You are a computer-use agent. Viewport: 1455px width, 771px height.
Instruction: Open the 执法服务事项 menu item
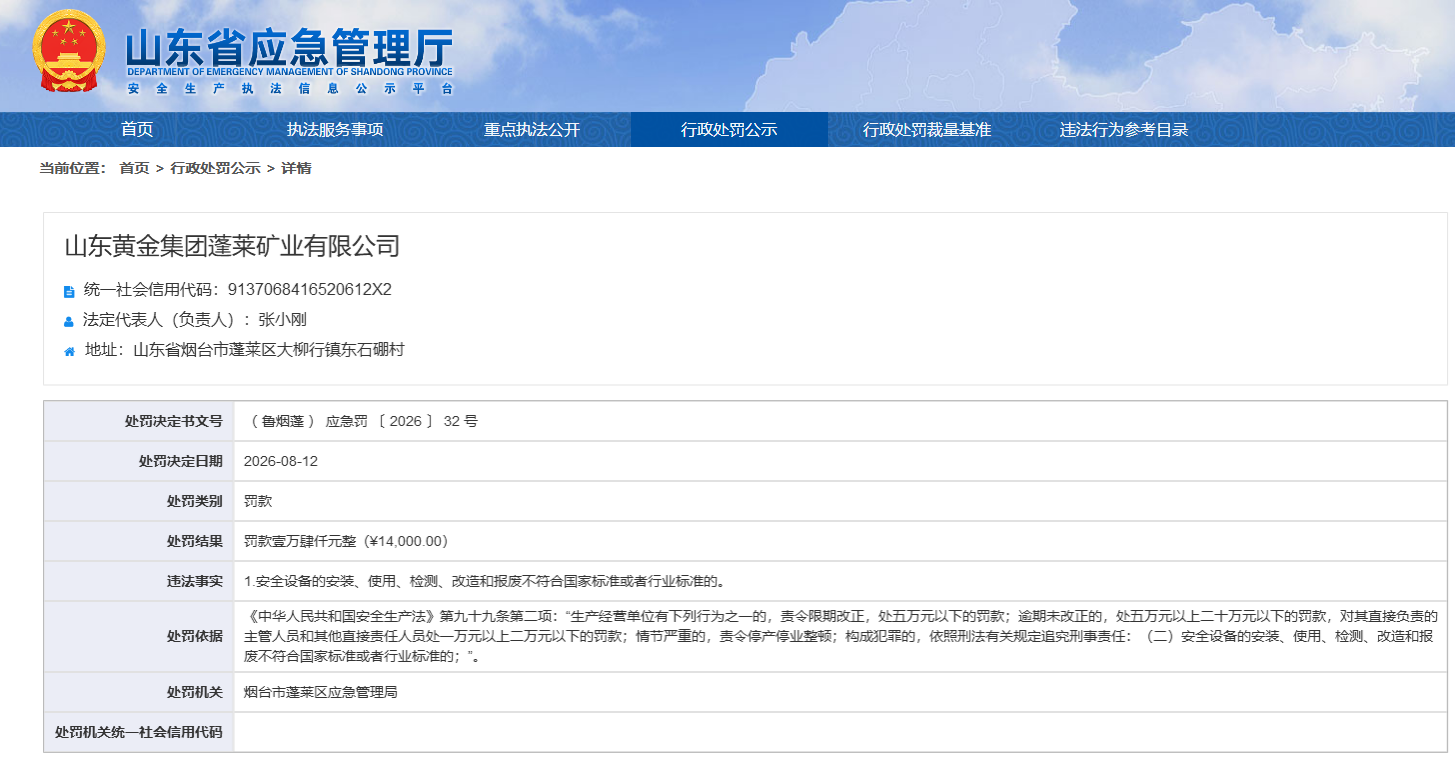pos(335,129)
